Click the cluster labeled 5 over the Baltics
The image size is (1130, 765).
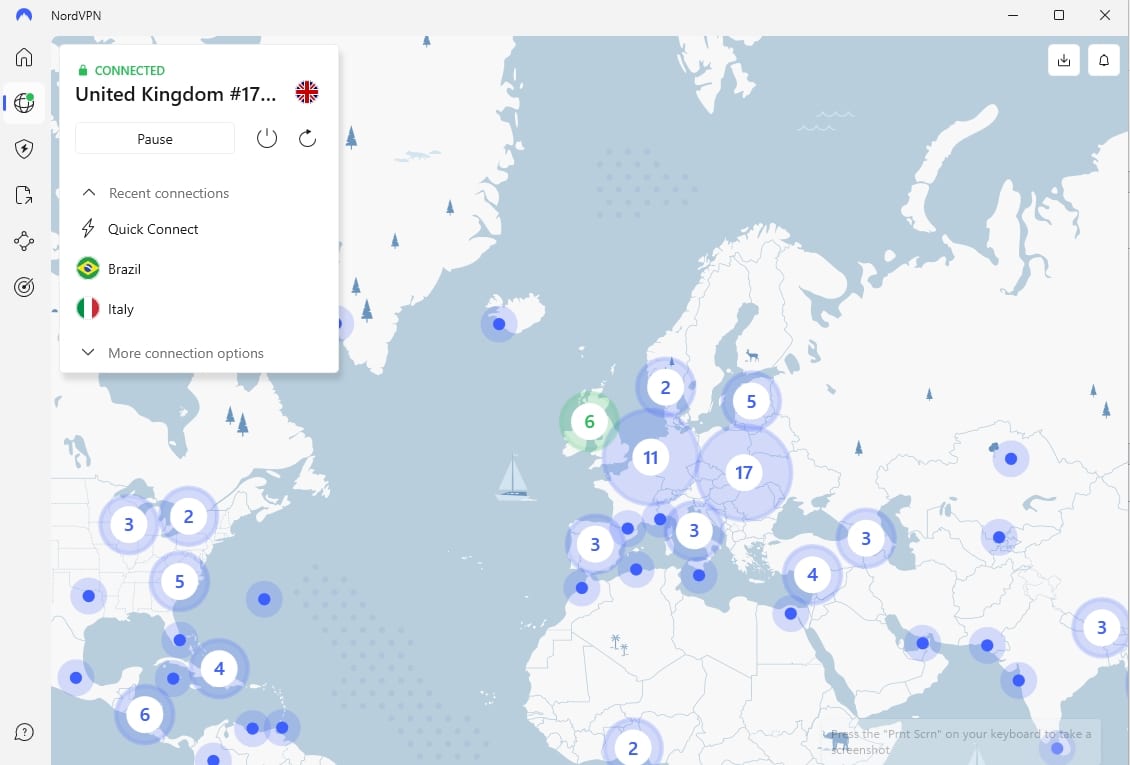(751, 401)
